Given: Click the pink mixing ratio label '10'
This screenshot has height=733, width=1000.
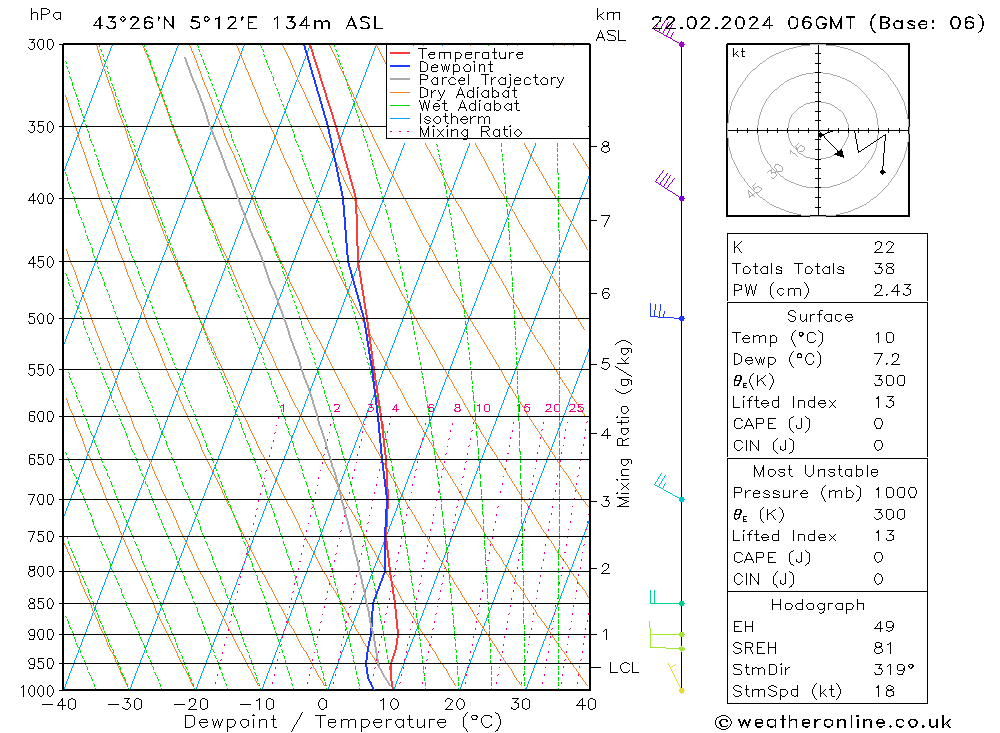Looking at the screenshot, I should tap(483, 408).
